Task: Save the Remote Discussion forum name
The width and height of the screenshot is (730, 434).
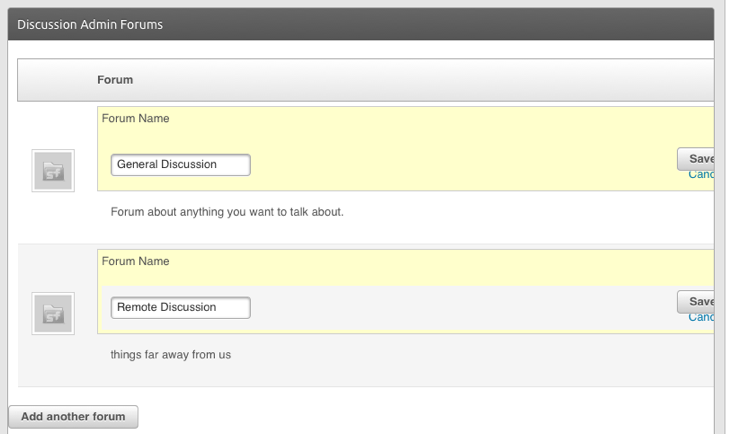Action: pos(698,301)
